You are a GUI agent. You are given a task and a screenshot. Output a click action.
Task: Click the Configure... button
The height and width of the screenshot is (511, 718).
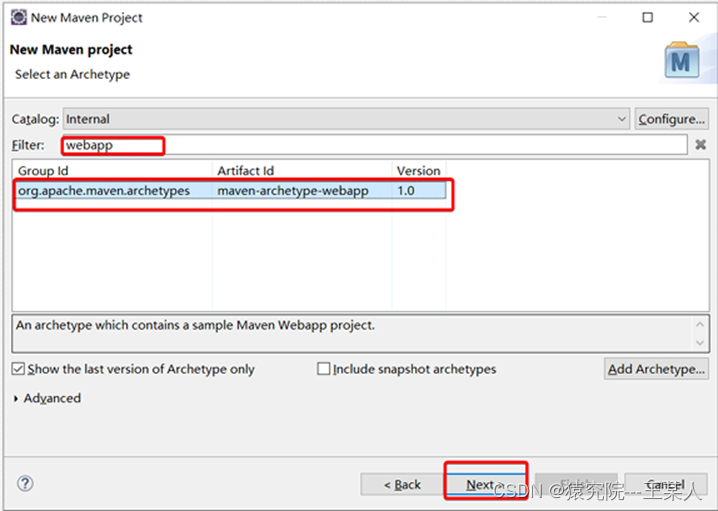[x=671, y=119]
